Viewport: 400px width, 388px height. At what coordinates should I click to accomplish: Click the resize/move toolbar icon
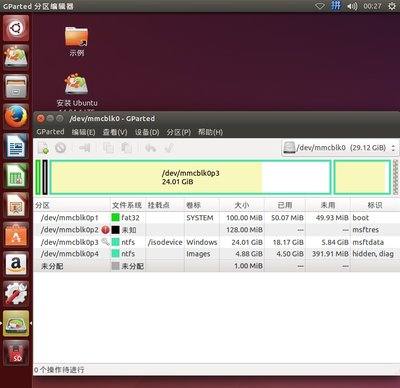tap(85, 148)
